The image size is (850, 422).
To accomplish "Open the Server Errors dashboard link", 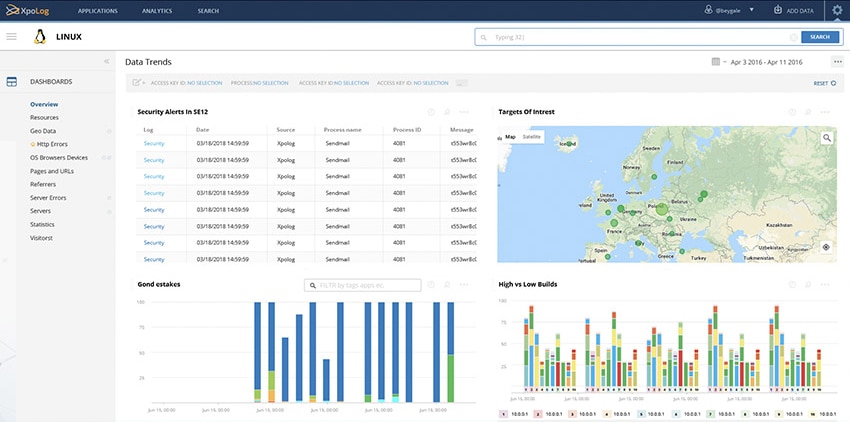I will pyautogui.click(x=48, y=198).
